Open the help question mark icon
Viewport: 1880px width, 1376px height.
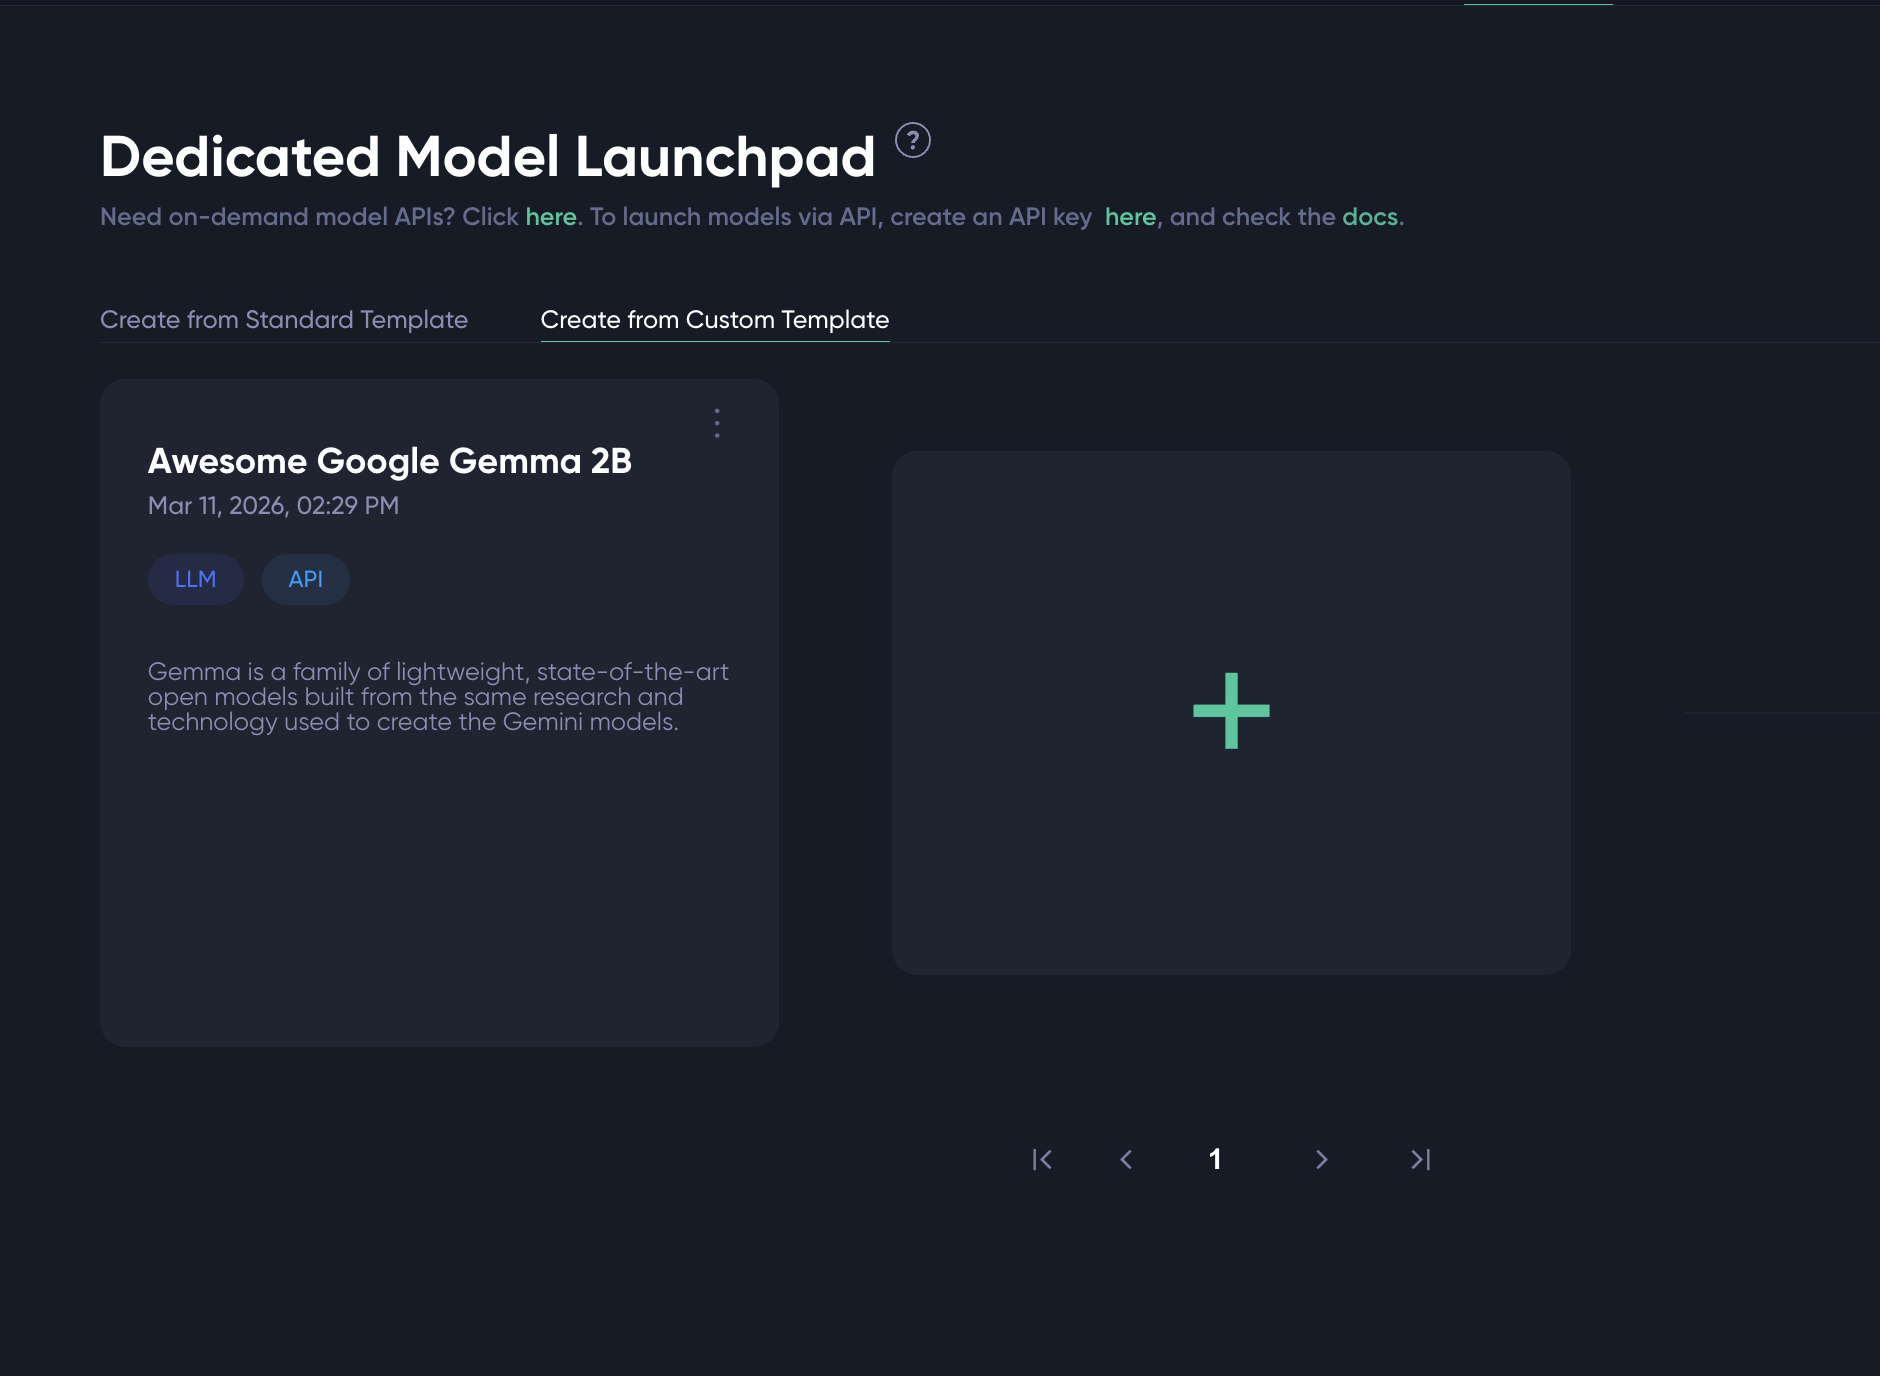pyautogui.click(x=912, y=141)
